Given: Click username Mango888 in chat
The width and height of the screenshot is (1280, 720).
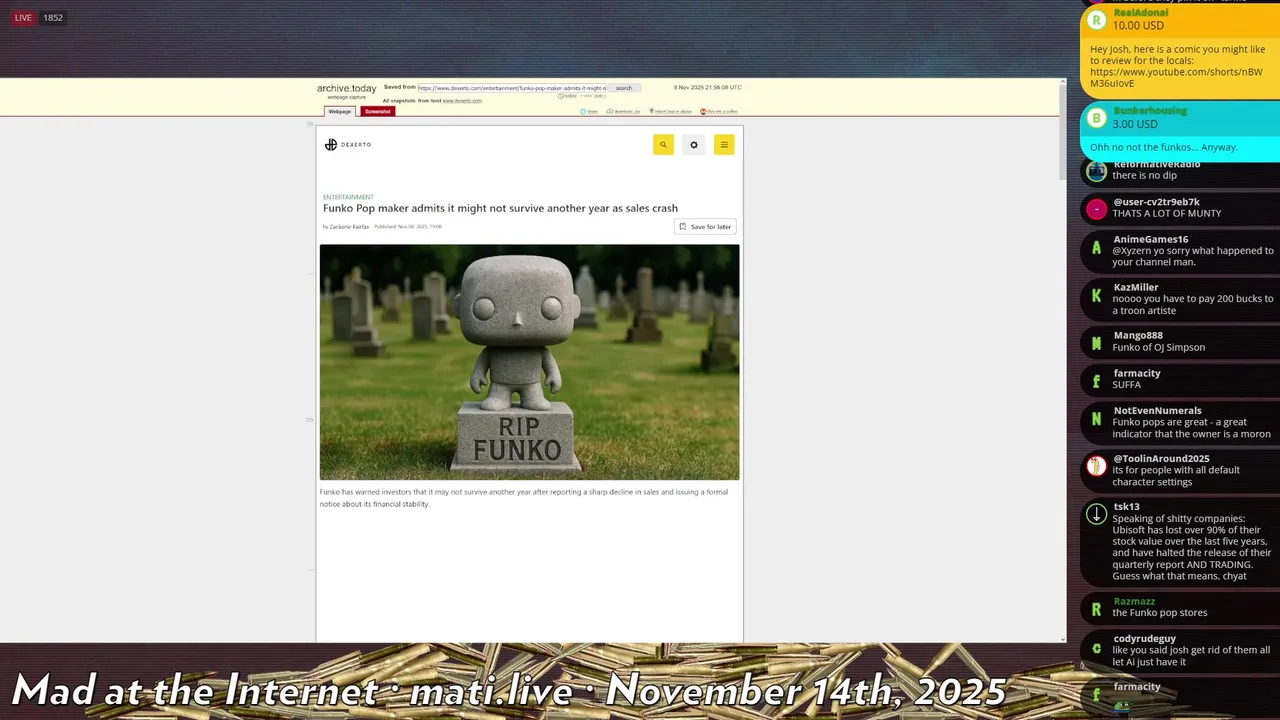Looking at the screenshot, I should pos(1138,336).
